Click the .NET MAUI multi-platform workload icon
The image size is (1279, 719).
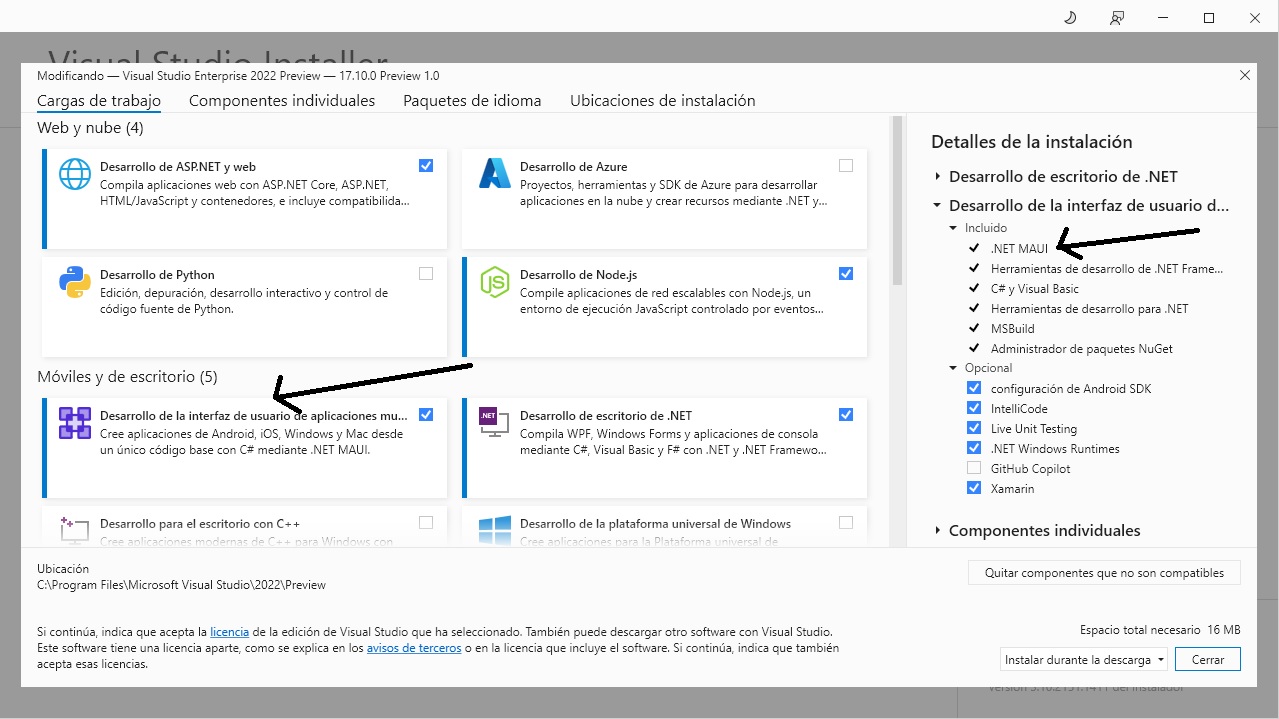(75, 423)
